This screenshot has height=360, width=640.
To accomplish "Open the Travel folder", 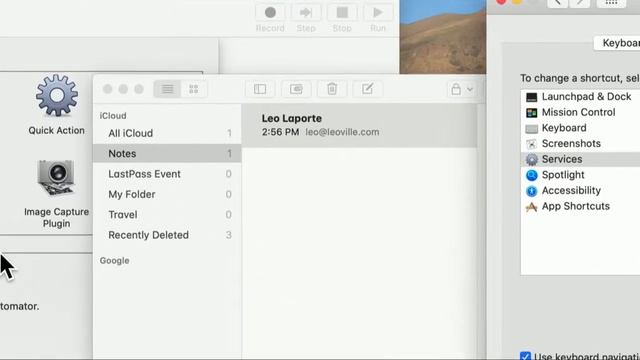I will tap(167, 215).
